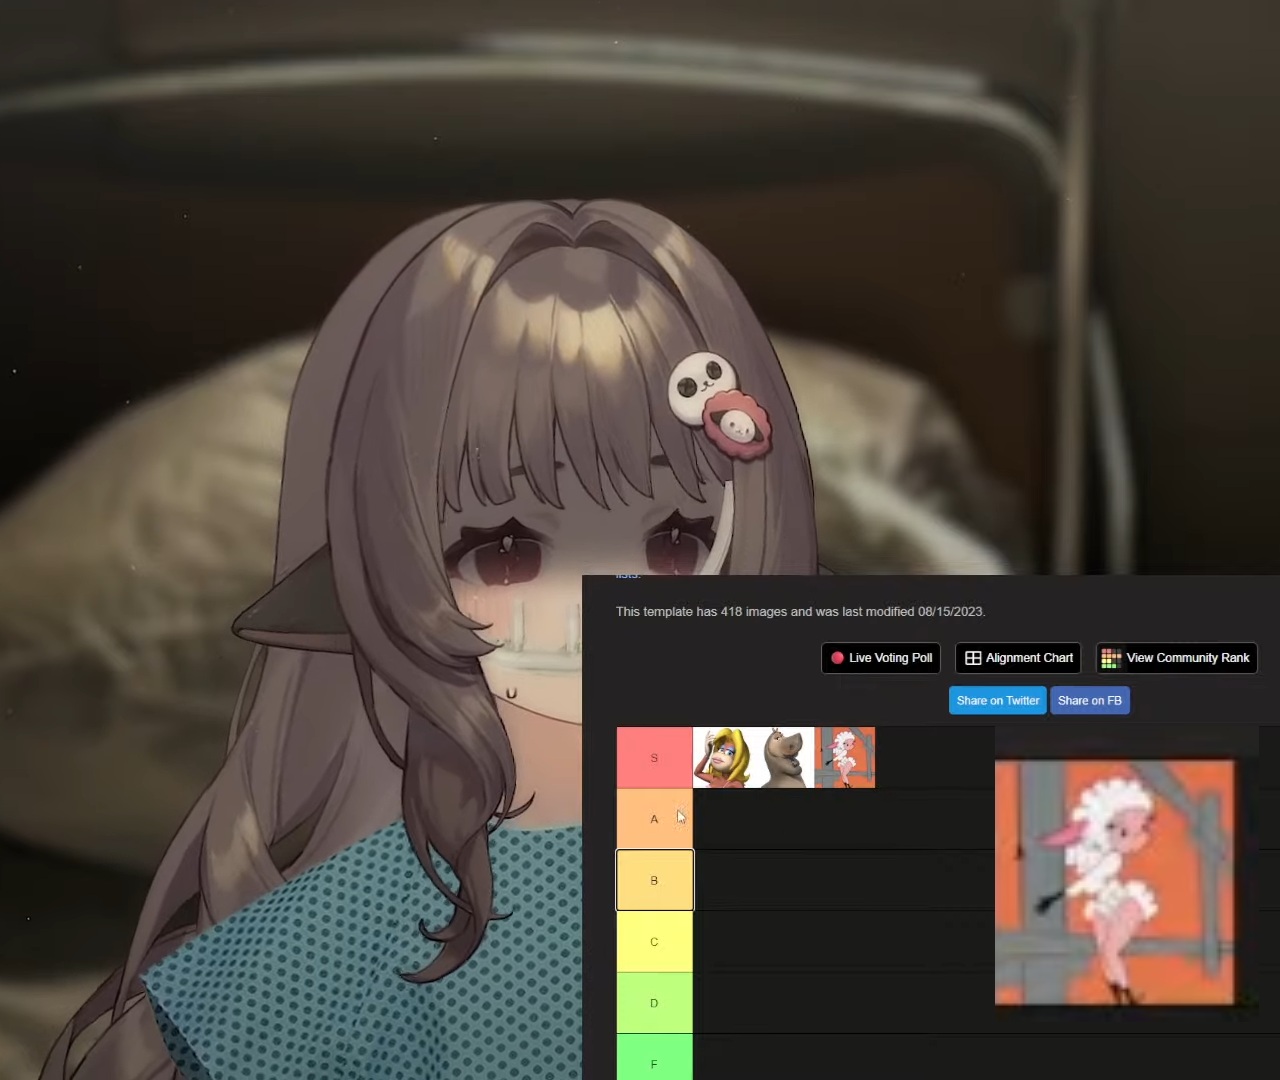Select the blonde woman thumbnail in S tier

click(x=723, y=758)
